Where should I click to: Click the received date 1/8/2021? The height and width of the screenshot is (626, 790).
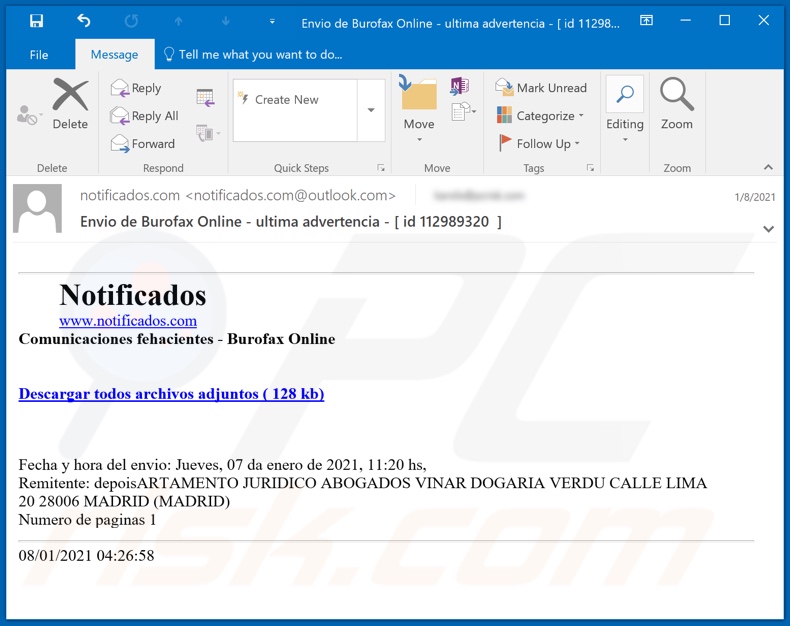tap(755, 197)
